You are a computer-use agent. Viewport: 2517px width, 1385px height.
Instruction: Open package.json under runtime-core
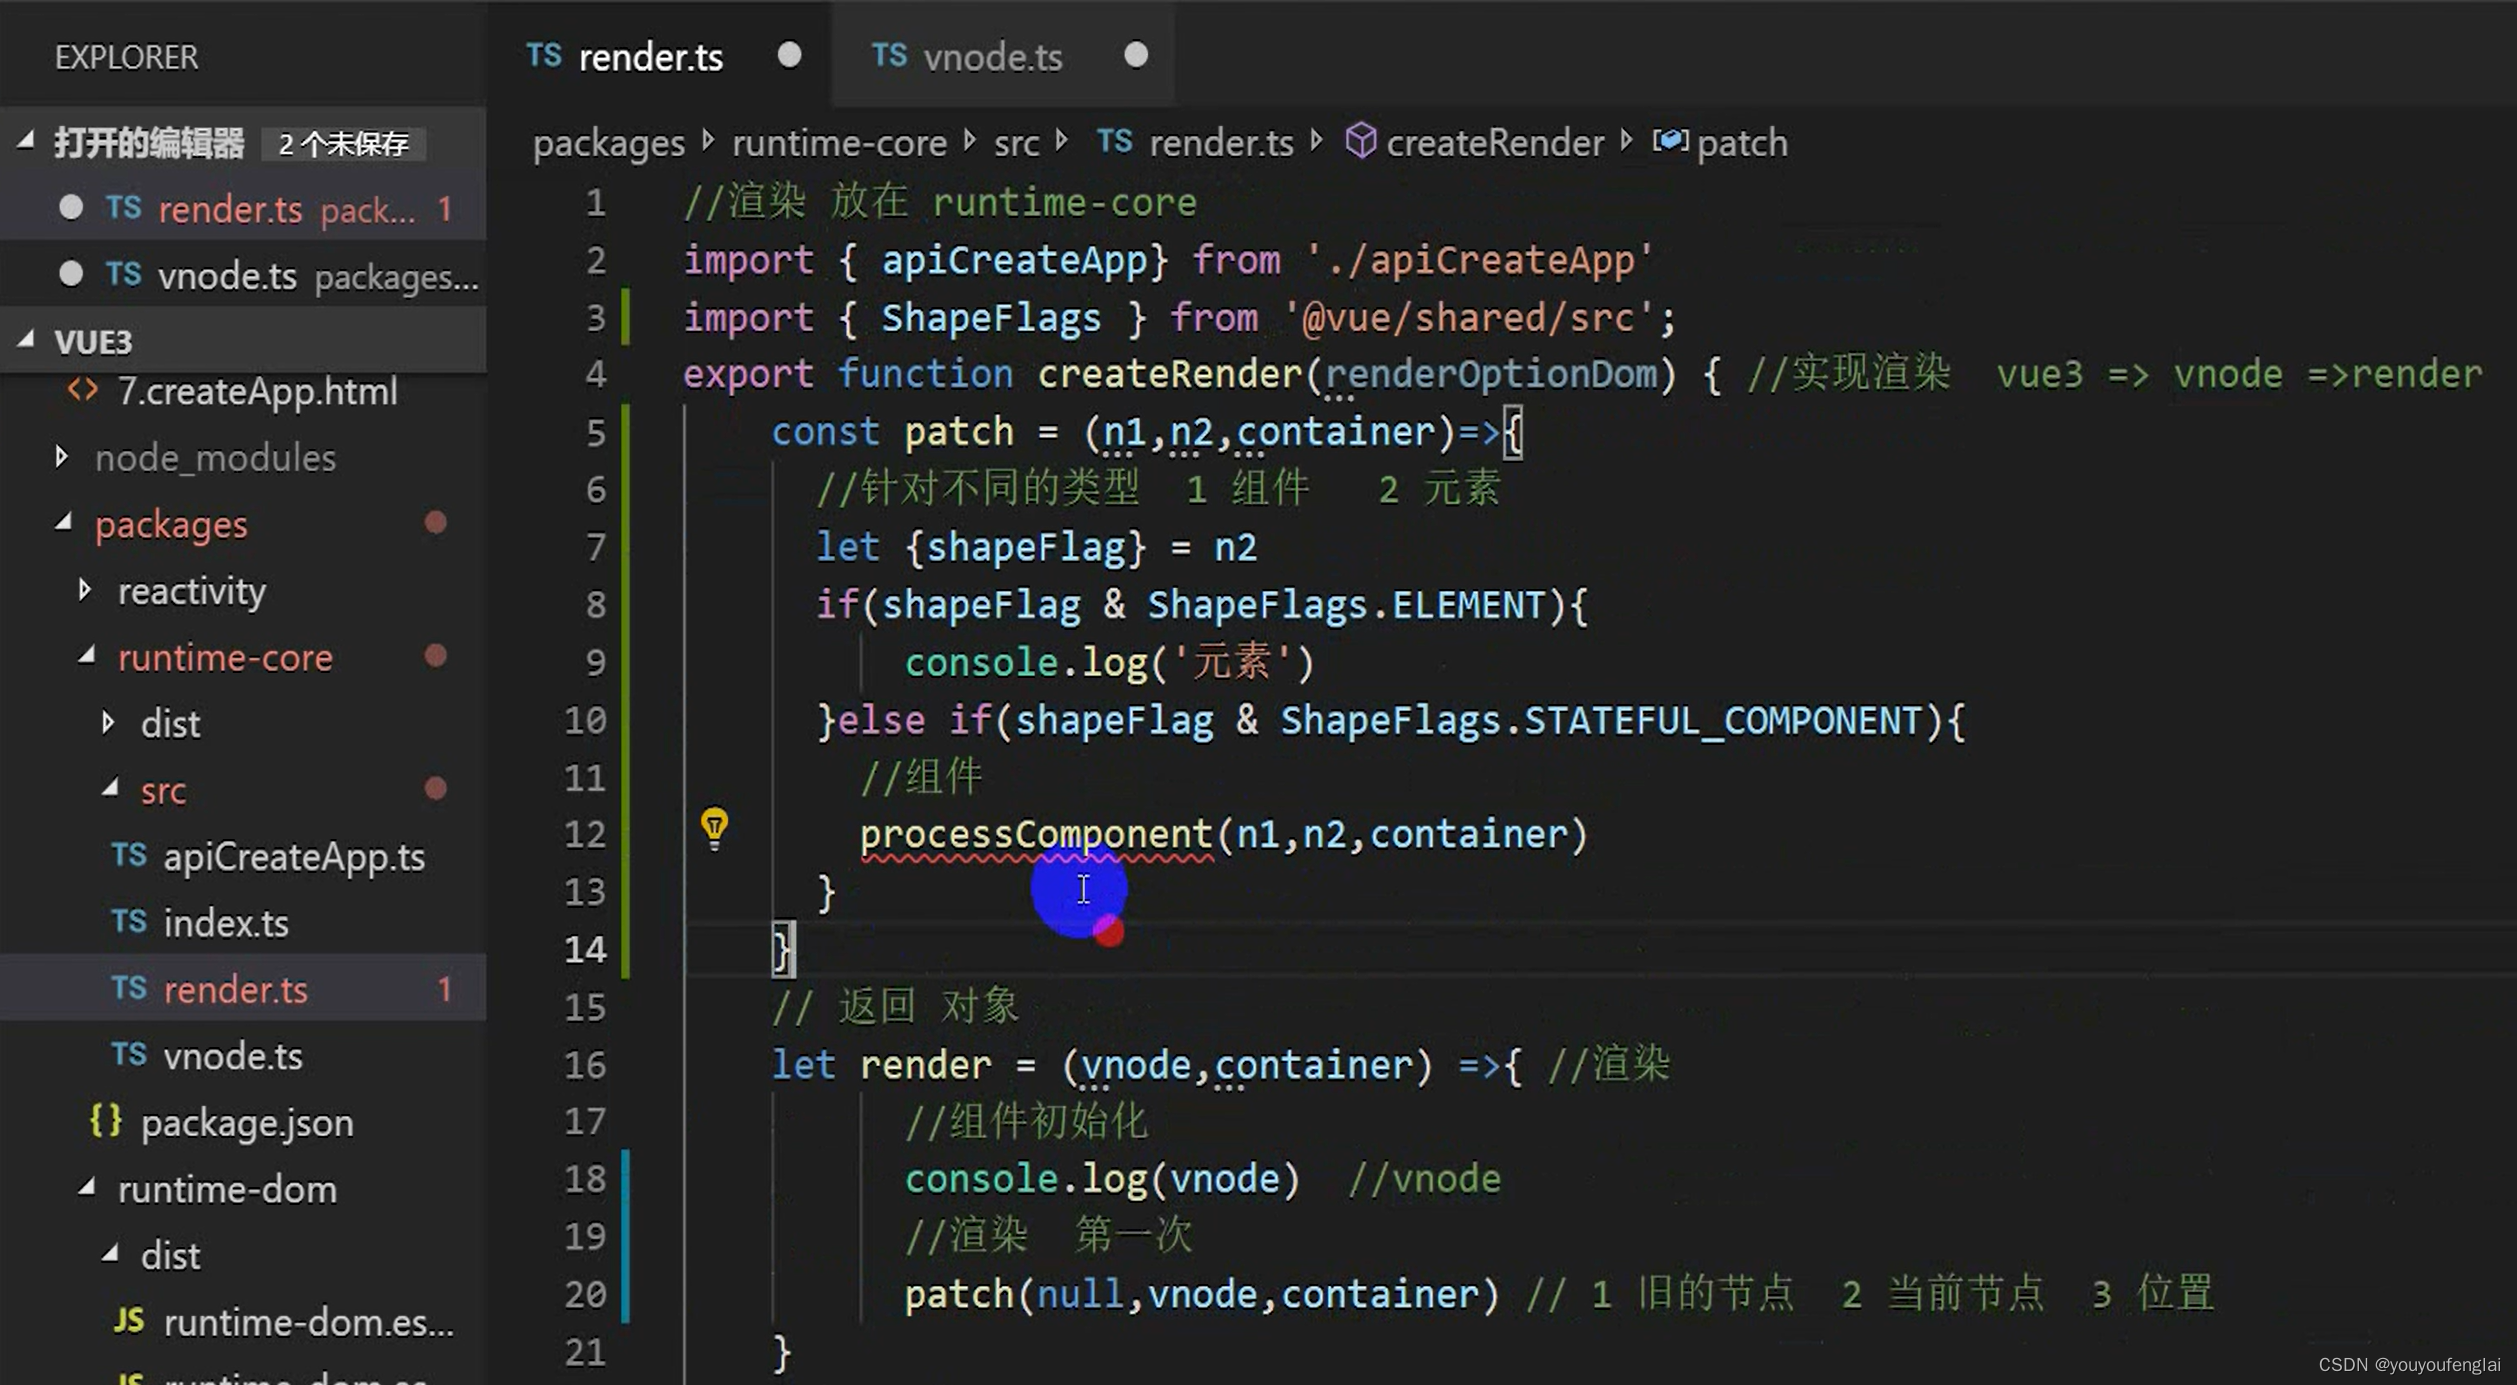[x=243, y=1121]
